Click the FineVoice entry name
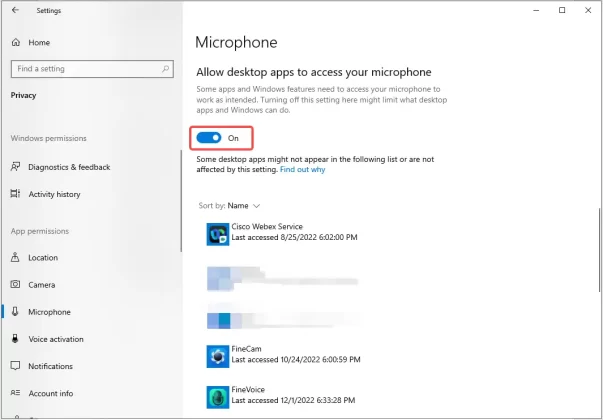This screenshot has width=603, height=420. click(248, 390)
